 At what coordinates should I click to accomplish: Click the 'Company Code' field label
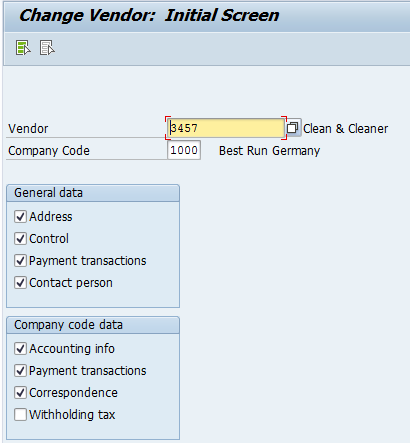[x=49, y=151]
